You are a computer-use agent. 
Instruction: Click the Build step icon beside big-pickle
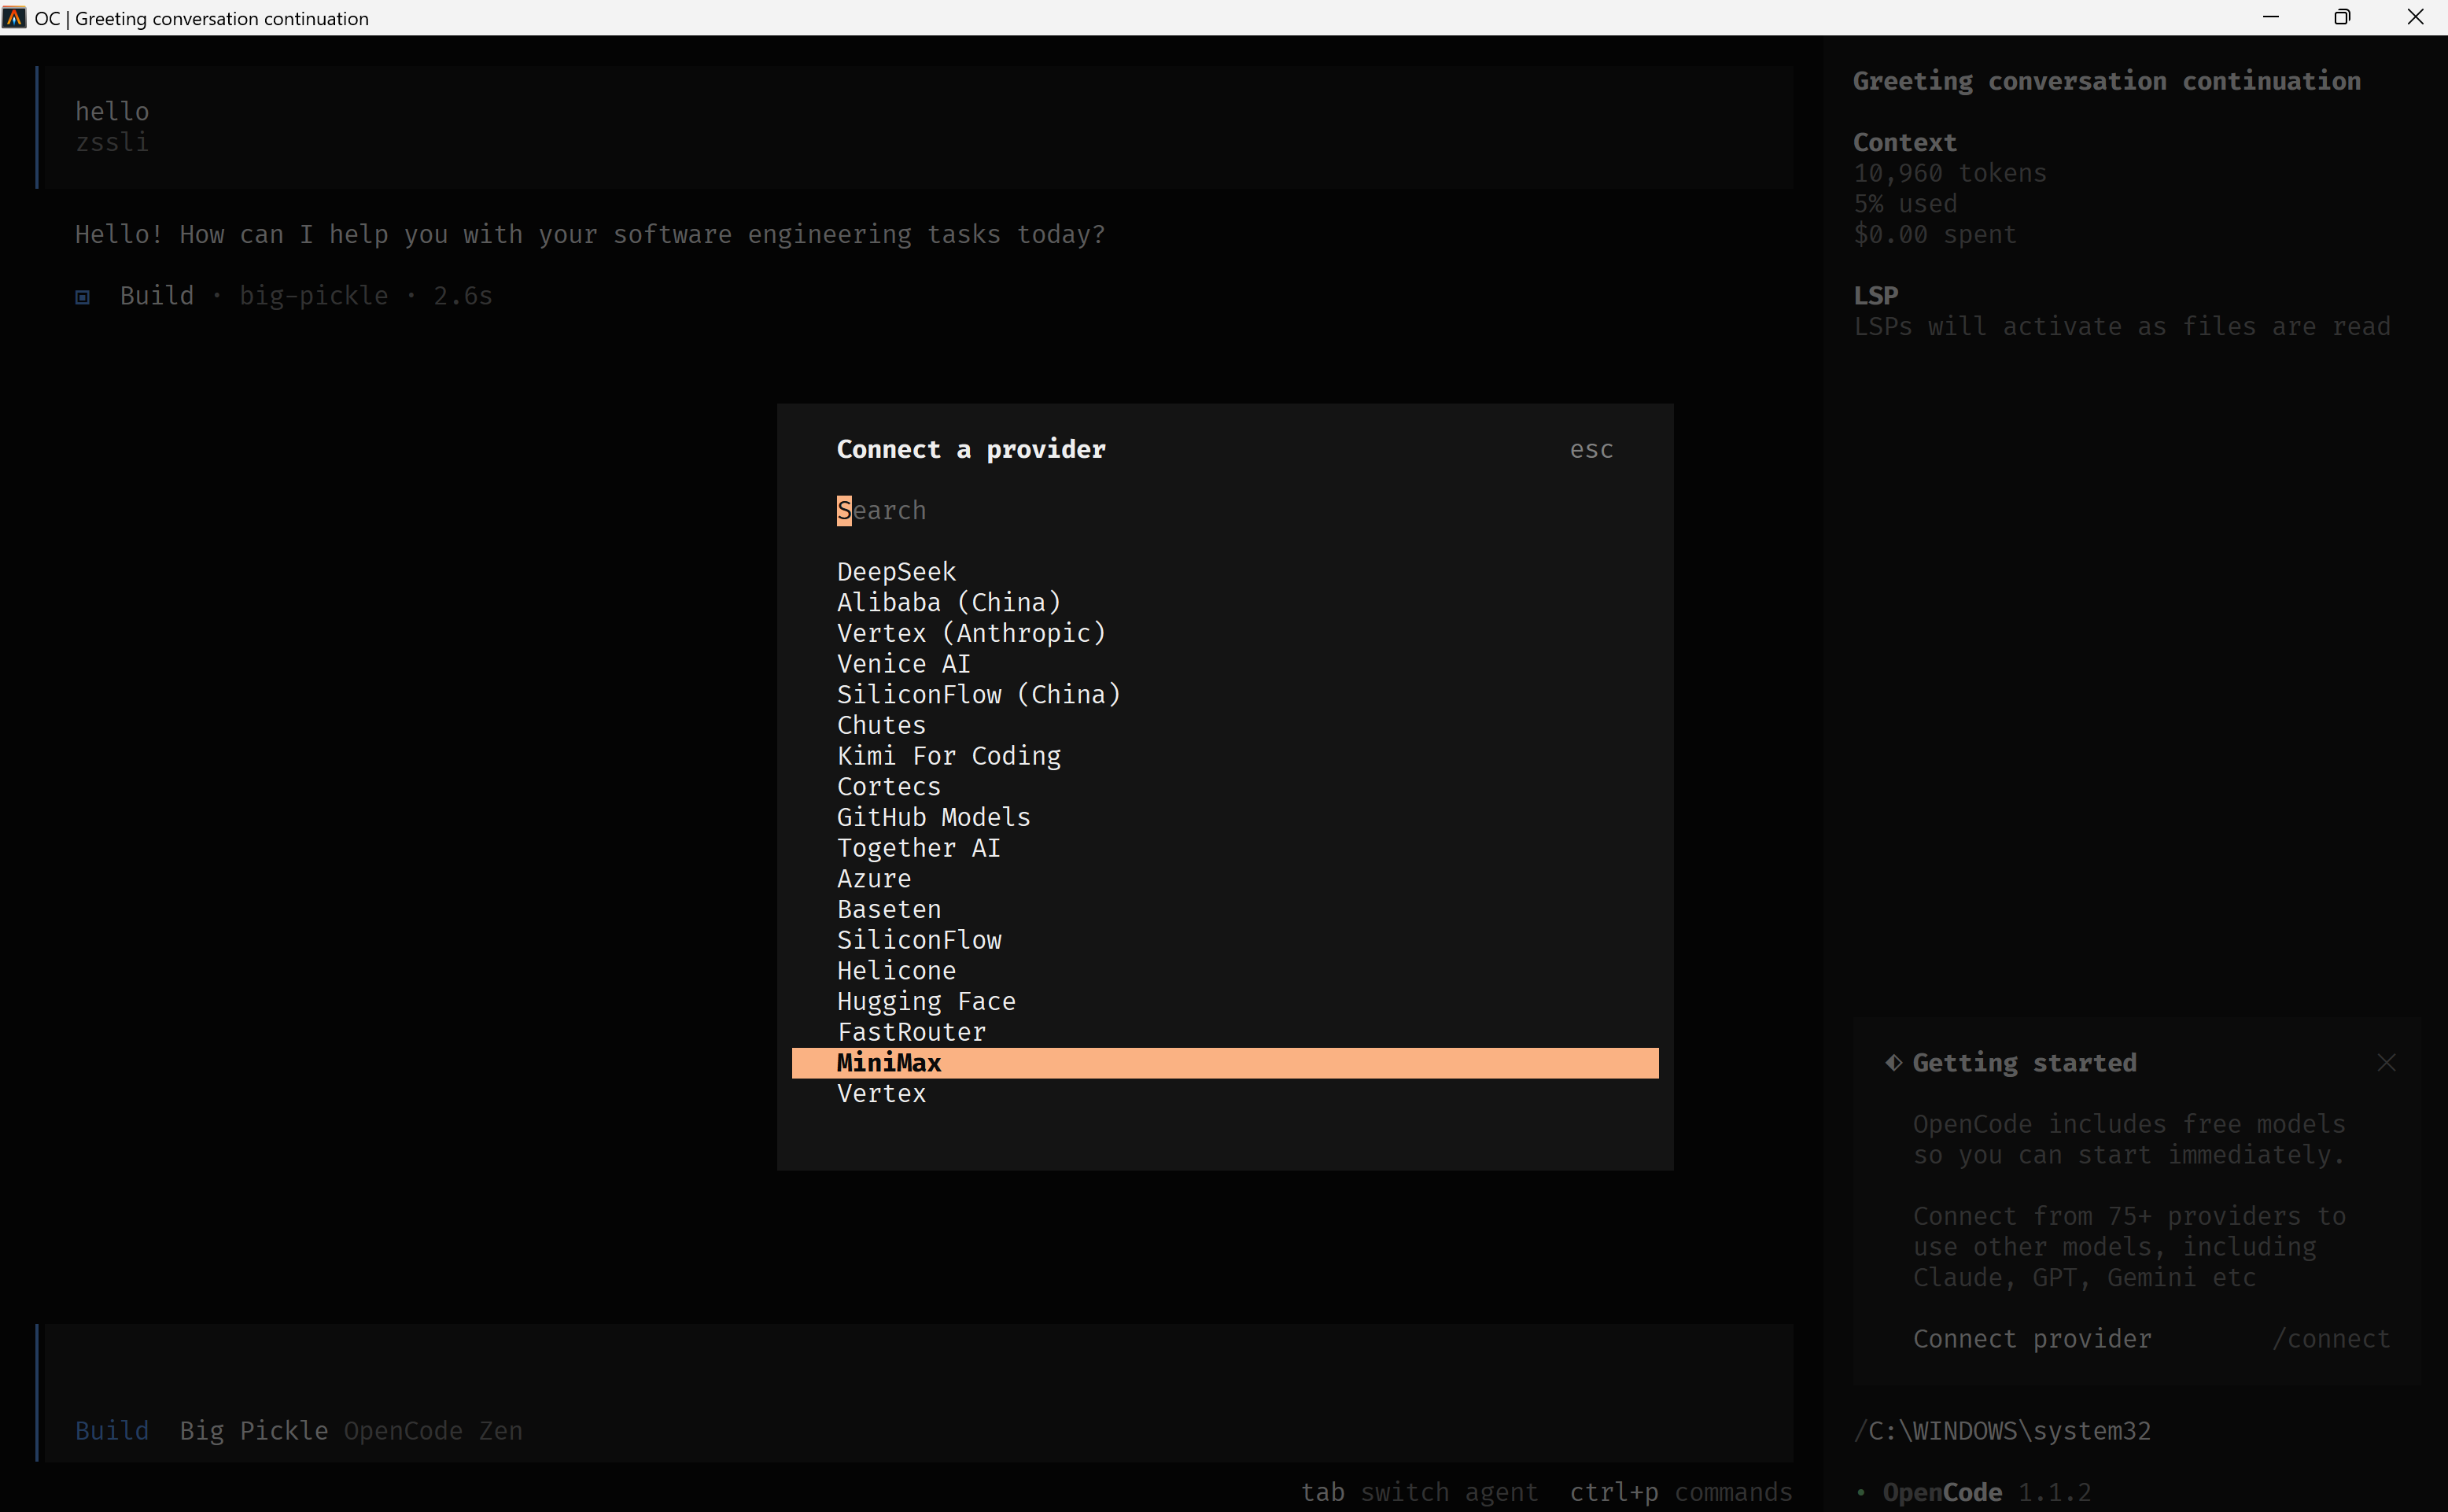[82, 295]
